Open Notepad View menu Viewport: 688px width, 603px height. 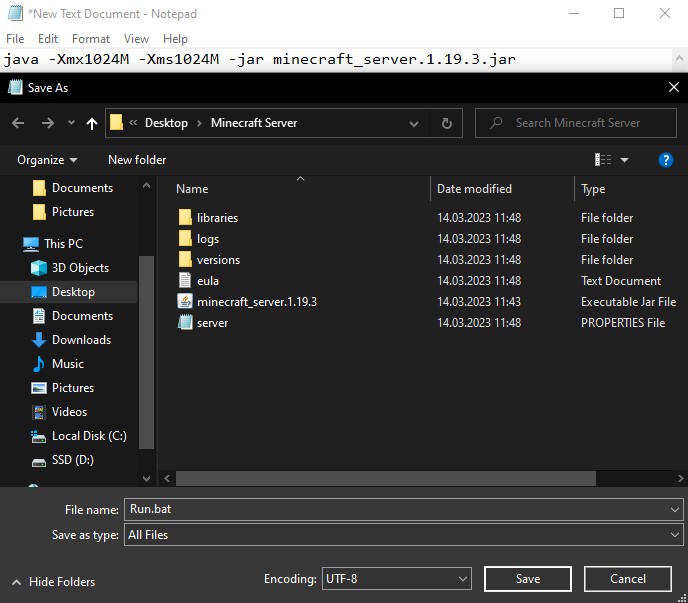[x=136, y=39]
